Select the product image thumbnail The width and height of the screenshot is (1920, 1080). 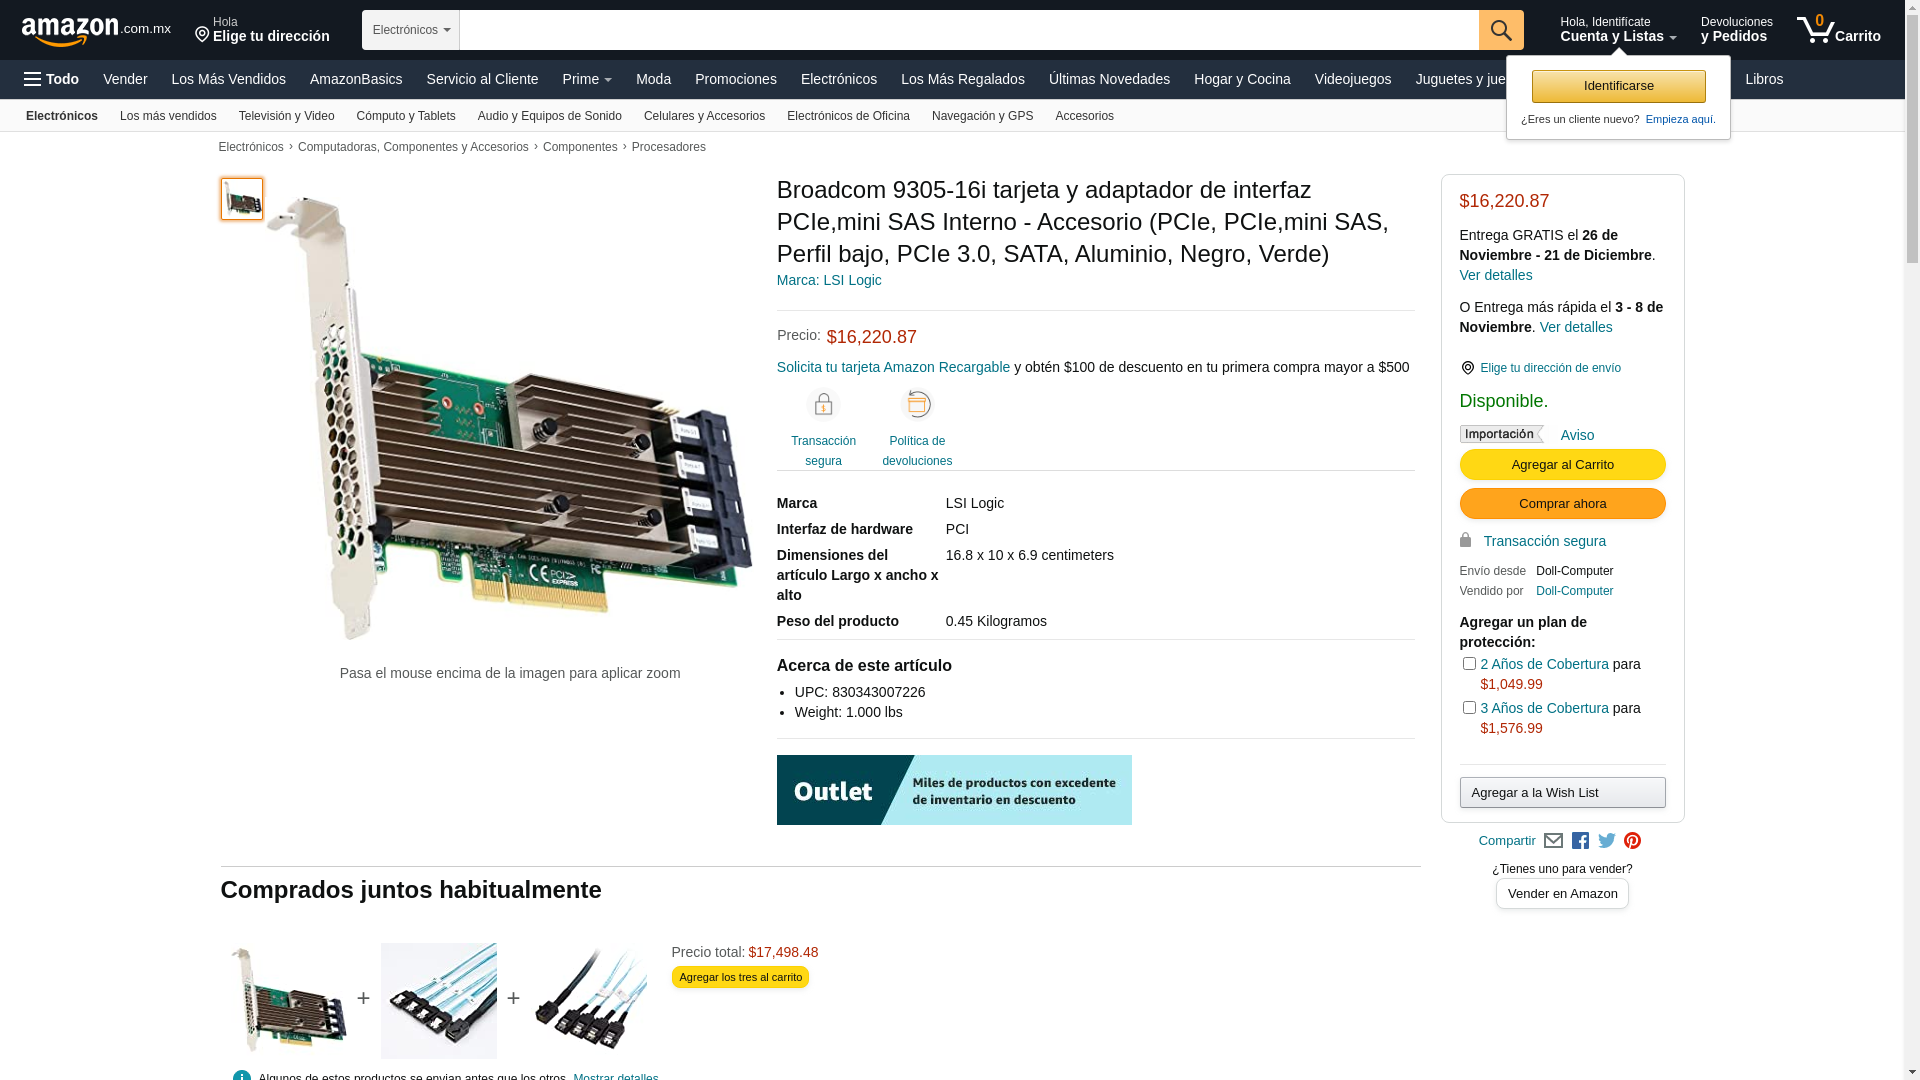pyautogui.click(x=242, y=199)
